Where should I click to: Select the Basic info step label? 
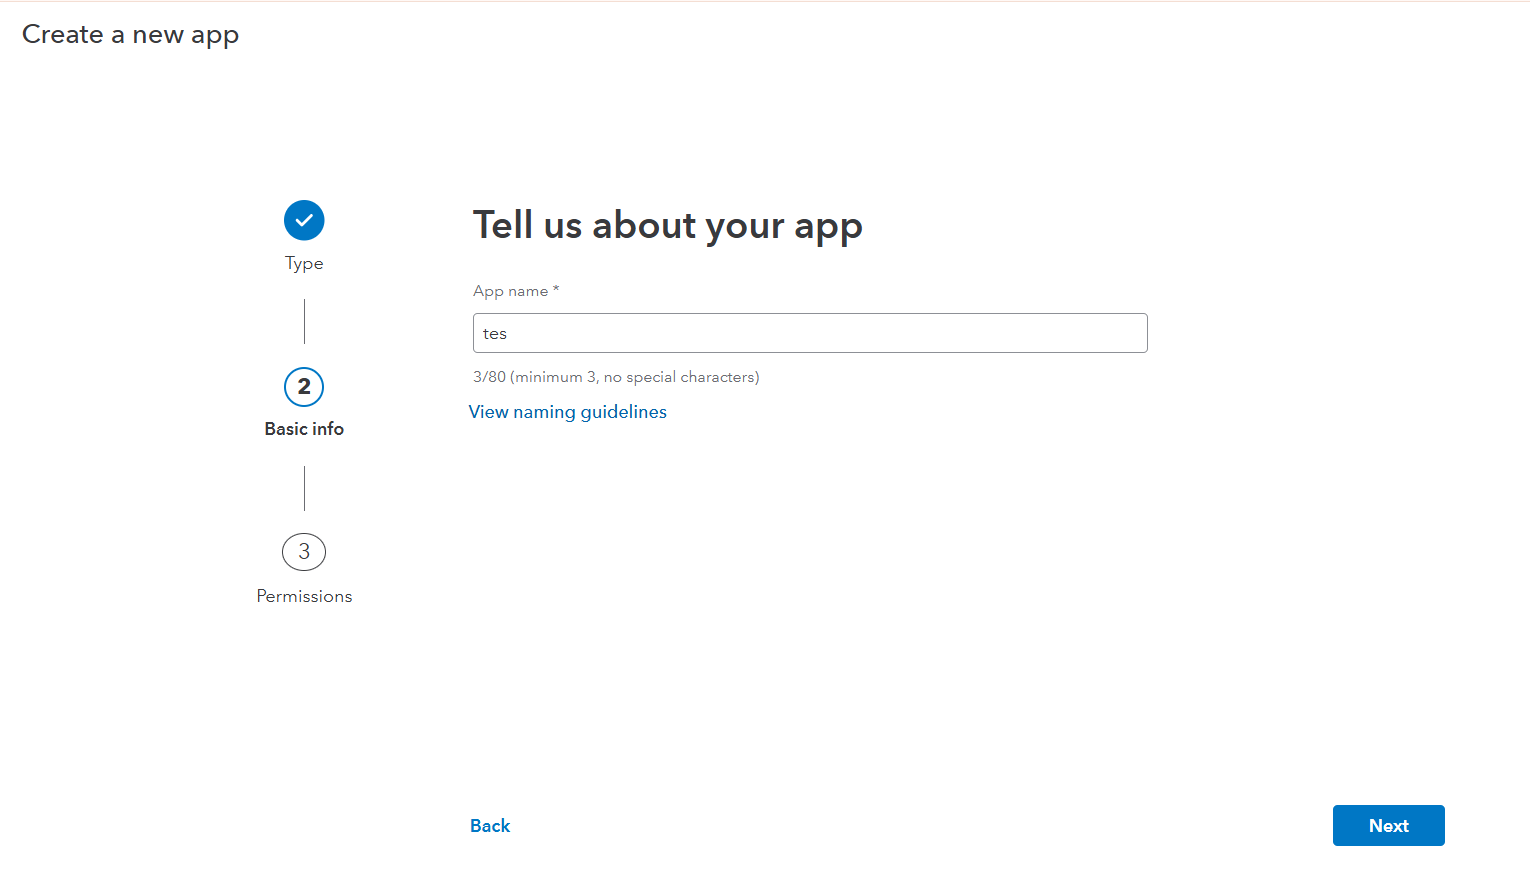coord(304,429)
